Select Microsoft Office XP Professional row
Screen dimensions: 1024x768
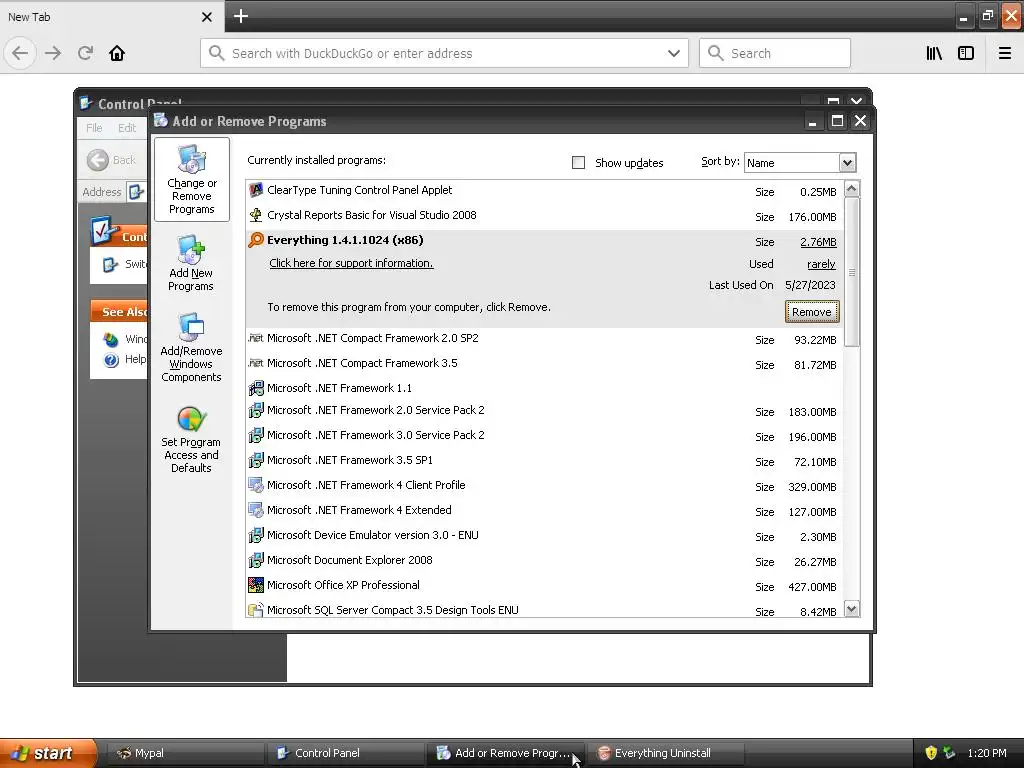[x=544, y=585]
